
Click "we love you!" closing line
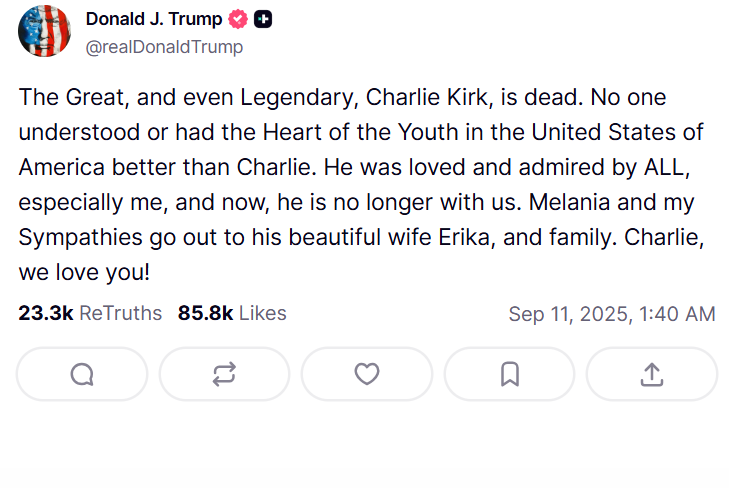pyautogui.click(x=83, y=272)
